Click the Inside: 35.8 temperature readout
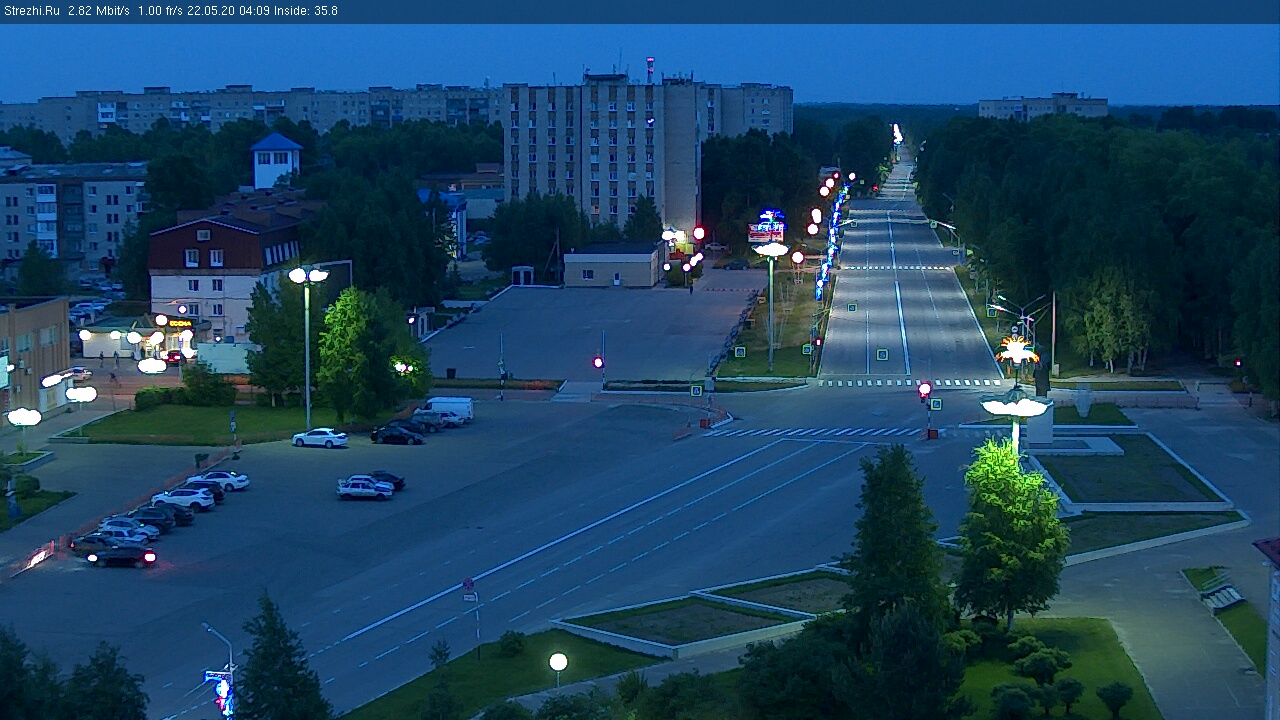 (306, 11)
